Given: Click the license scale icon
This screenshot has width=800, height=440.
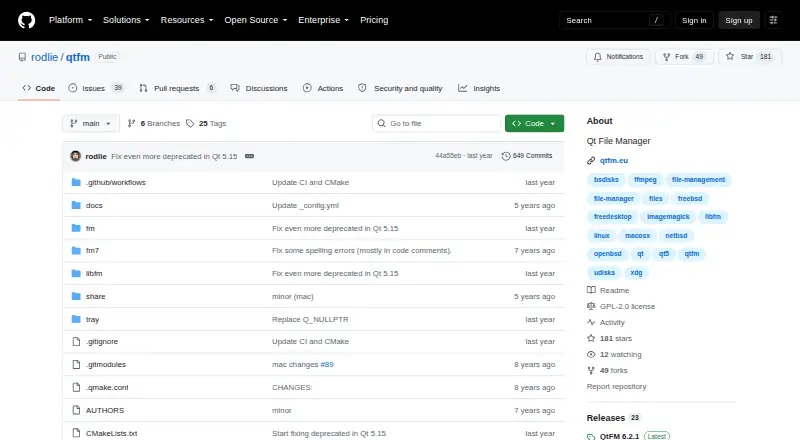Looking at the screenshot, I should [x=591, y=306].
